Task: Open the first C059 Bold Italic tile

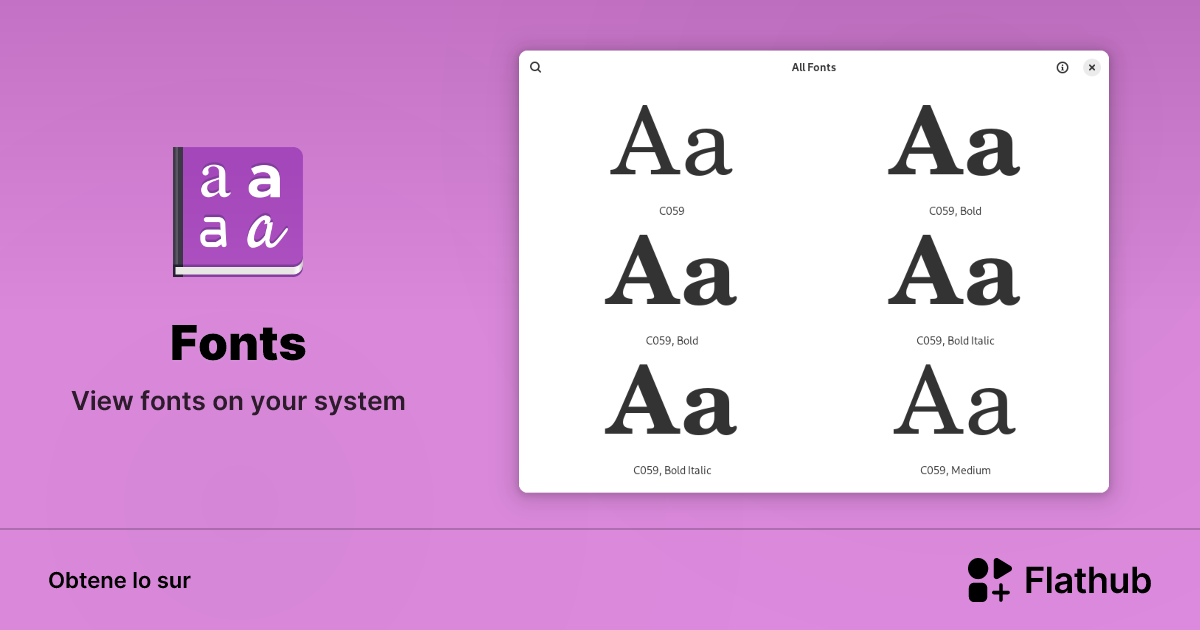Action: 671,404
